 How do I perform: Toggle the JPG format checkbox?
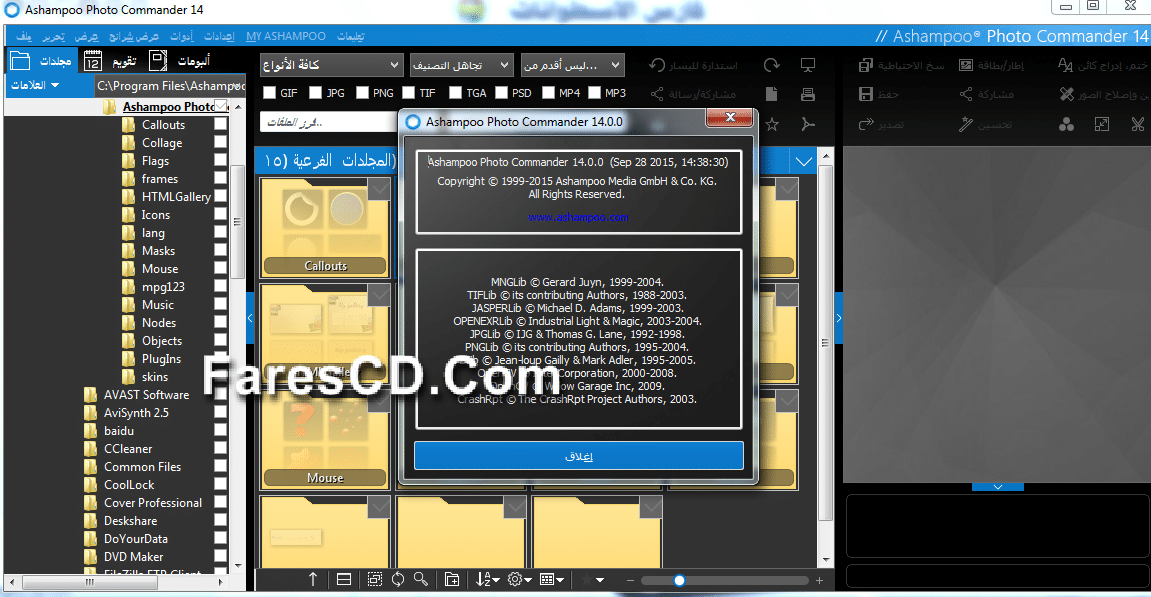(x=316, y=93)
